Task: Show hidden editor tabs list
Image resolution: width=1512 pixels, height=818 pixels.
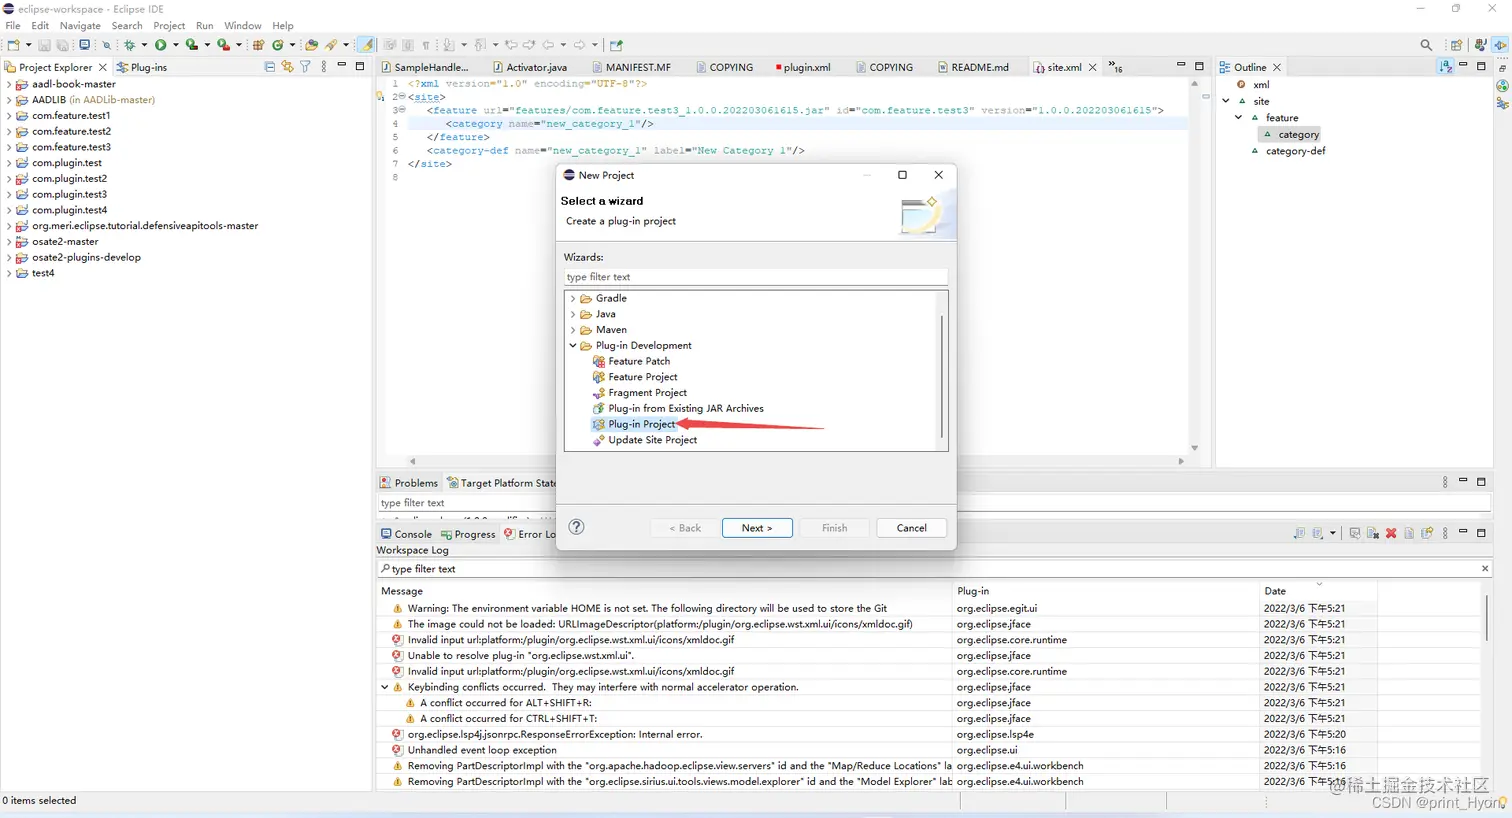Action: click(1116, 67)
